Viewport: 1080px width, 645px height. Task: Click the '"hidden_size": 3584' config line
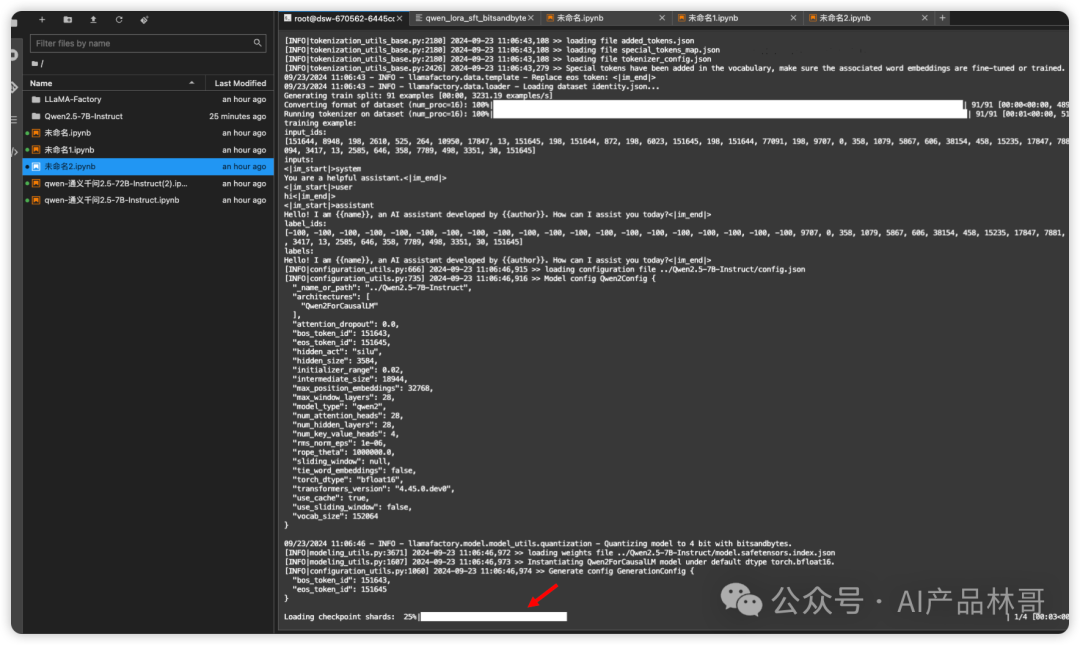pos(335,360)
